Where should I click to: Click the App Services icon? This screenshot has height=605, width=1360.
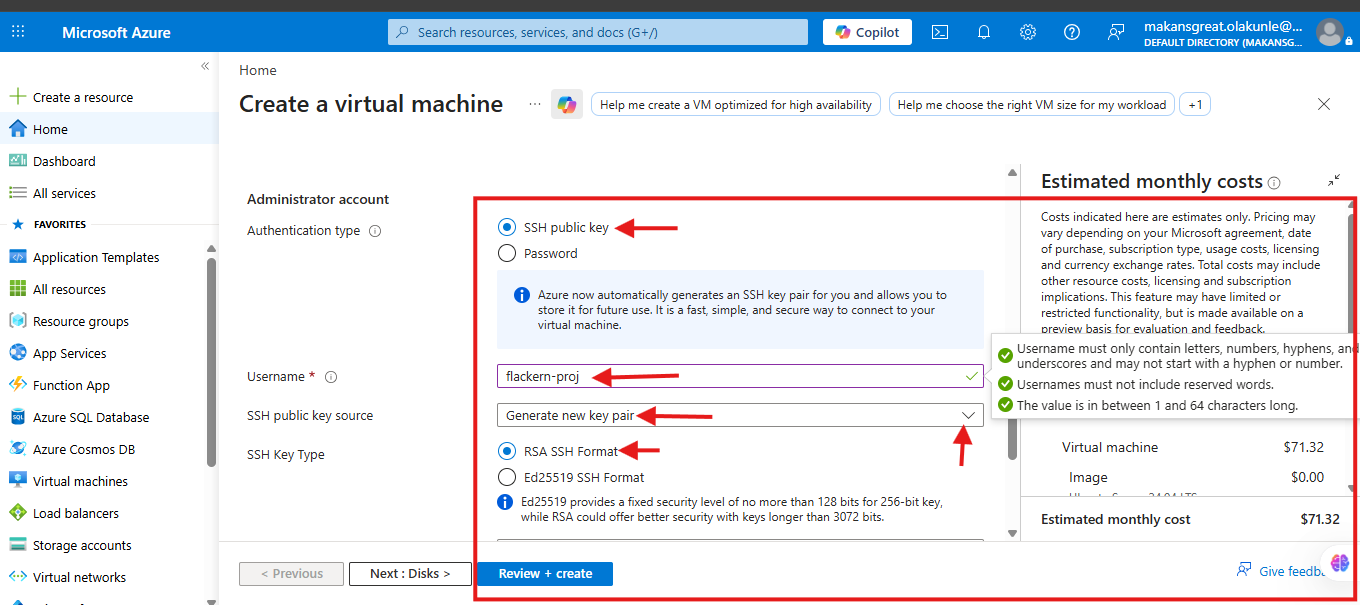point(17,353)
